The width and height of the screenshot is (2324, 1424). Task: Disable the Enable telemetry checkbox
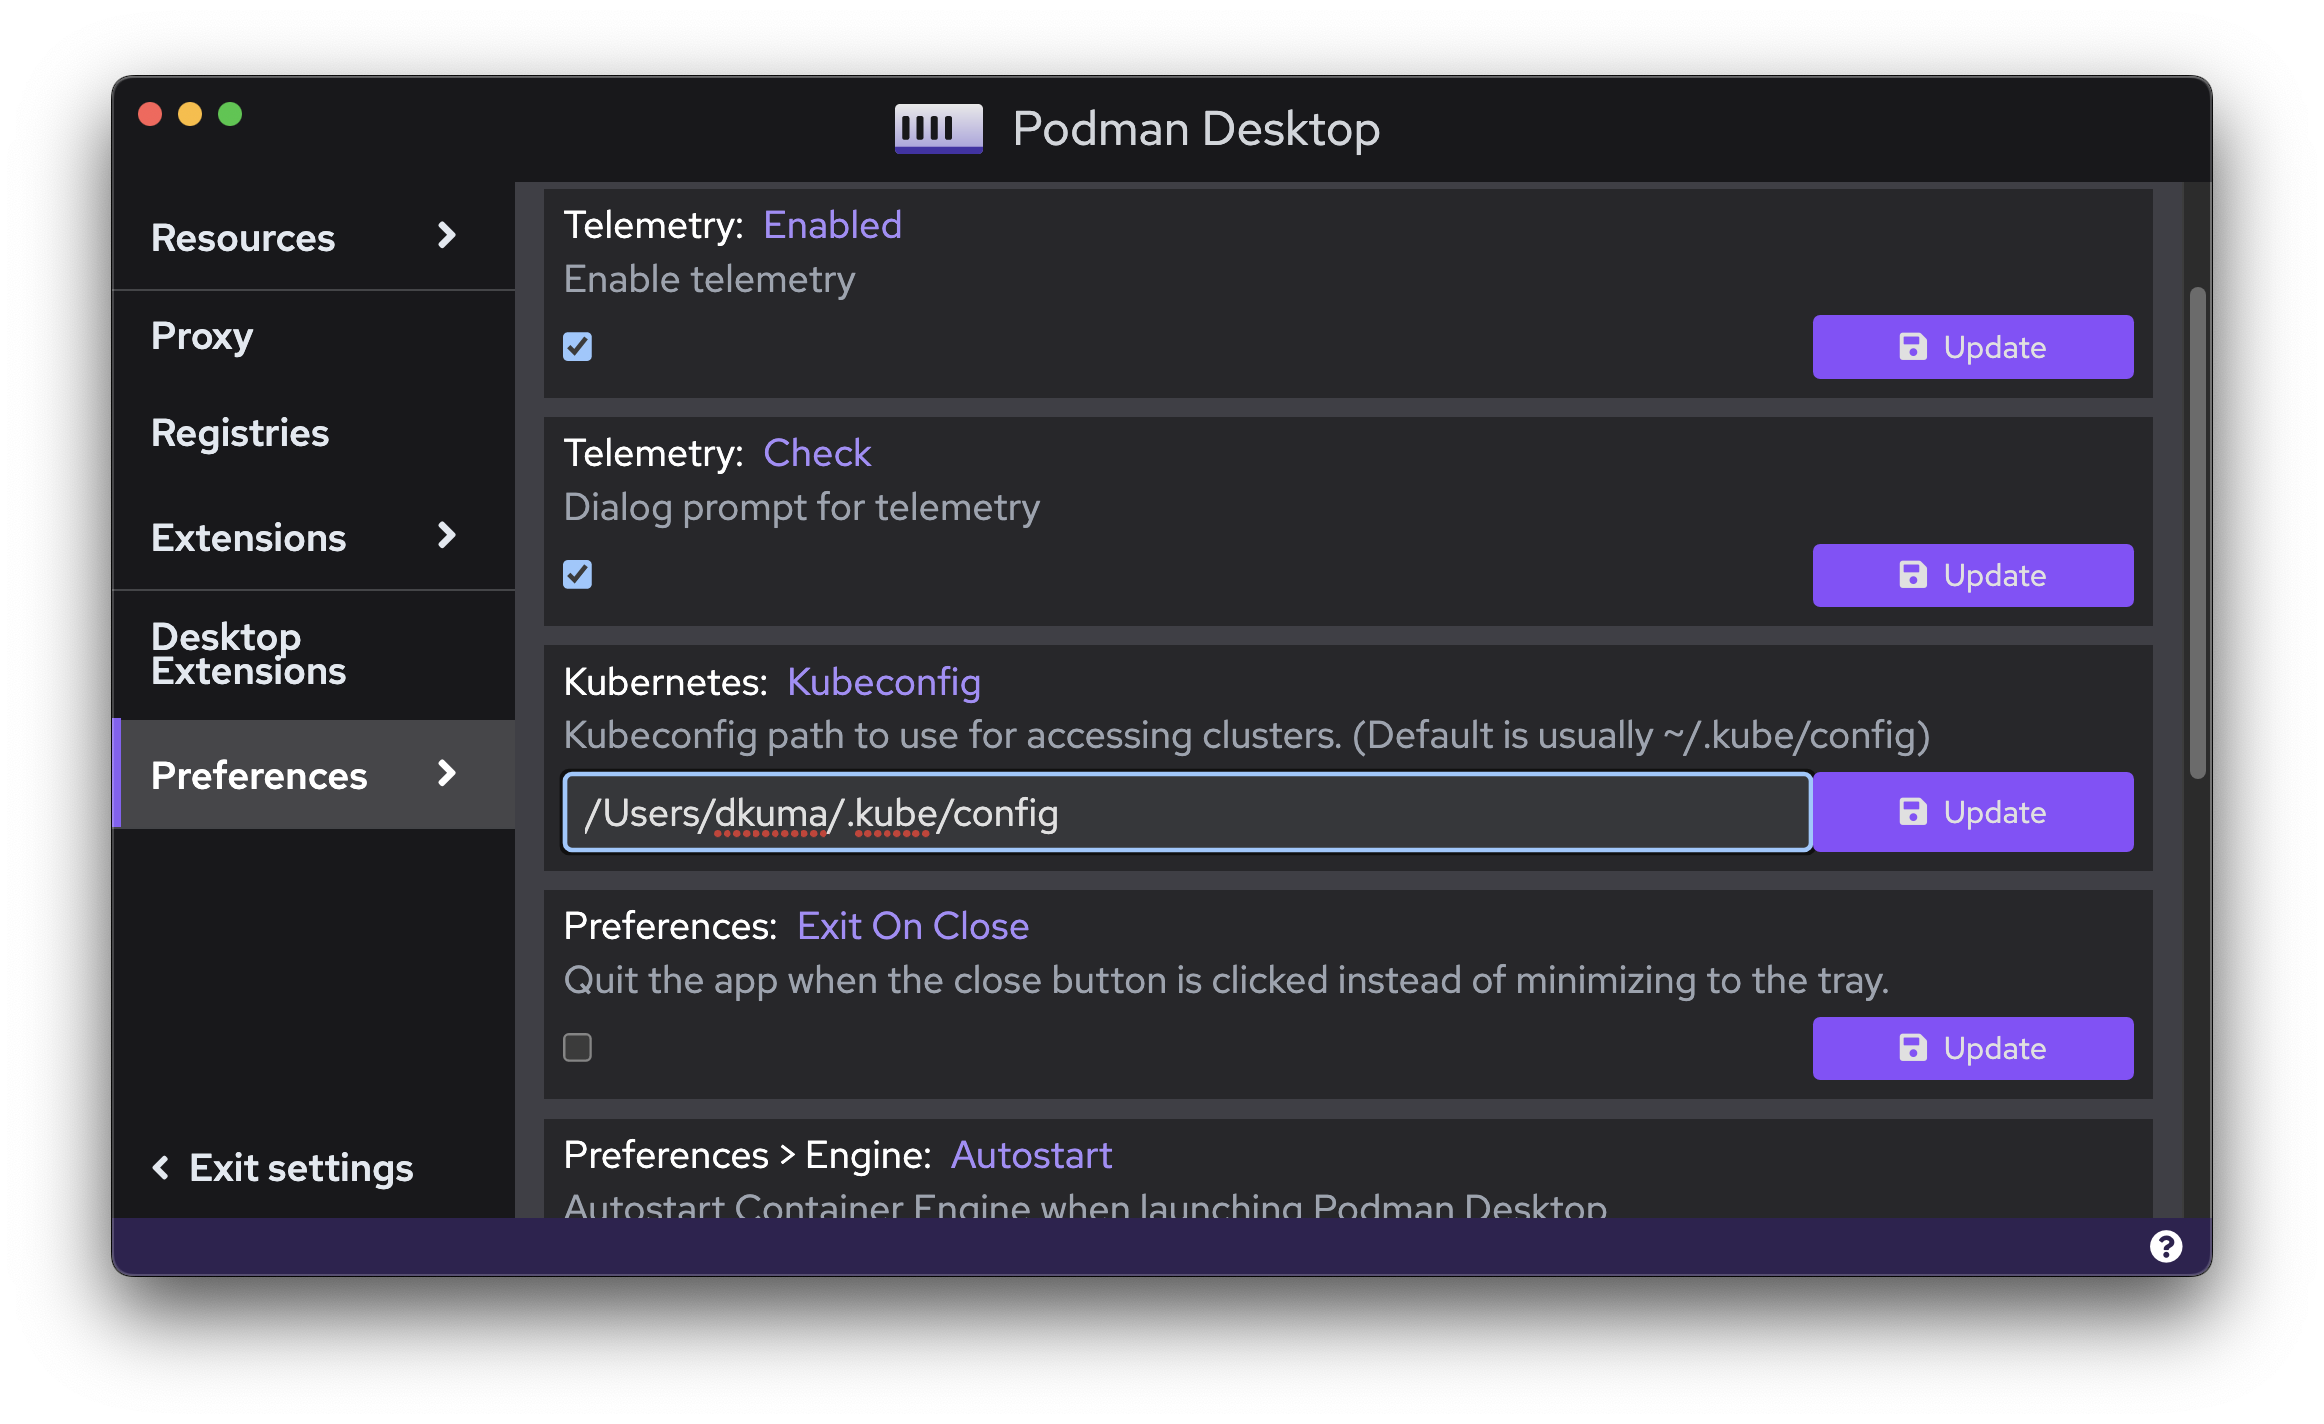pyautogui.click(x=577, y=347)
